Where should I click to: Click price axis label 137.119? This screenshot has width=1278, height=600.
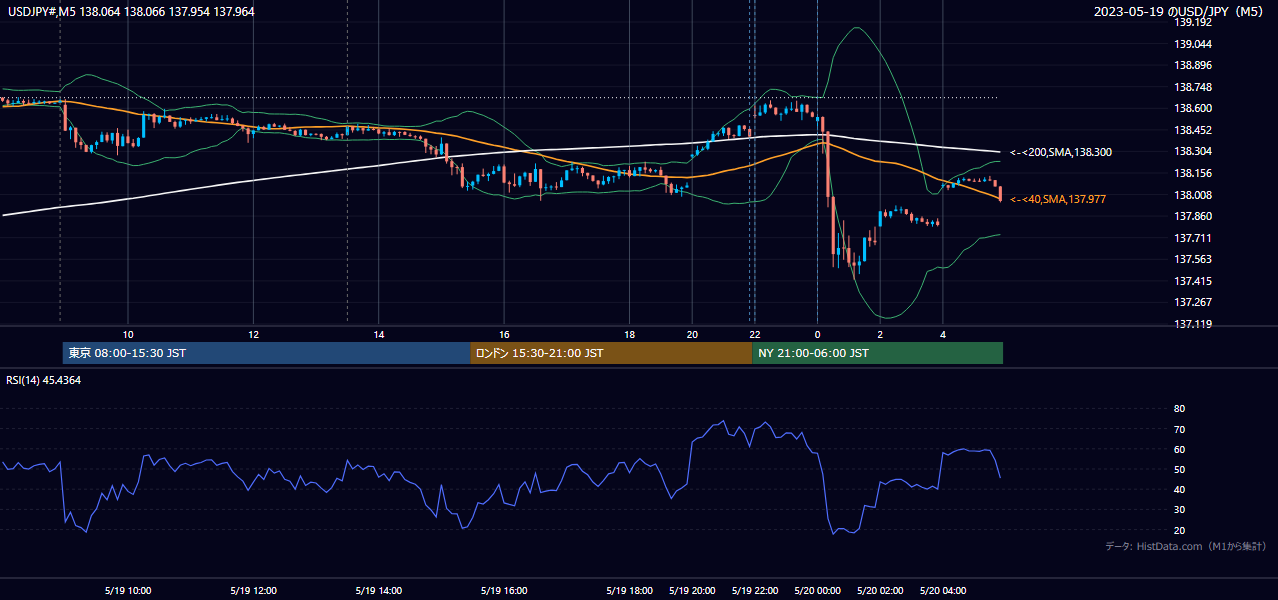(1193, 324)
